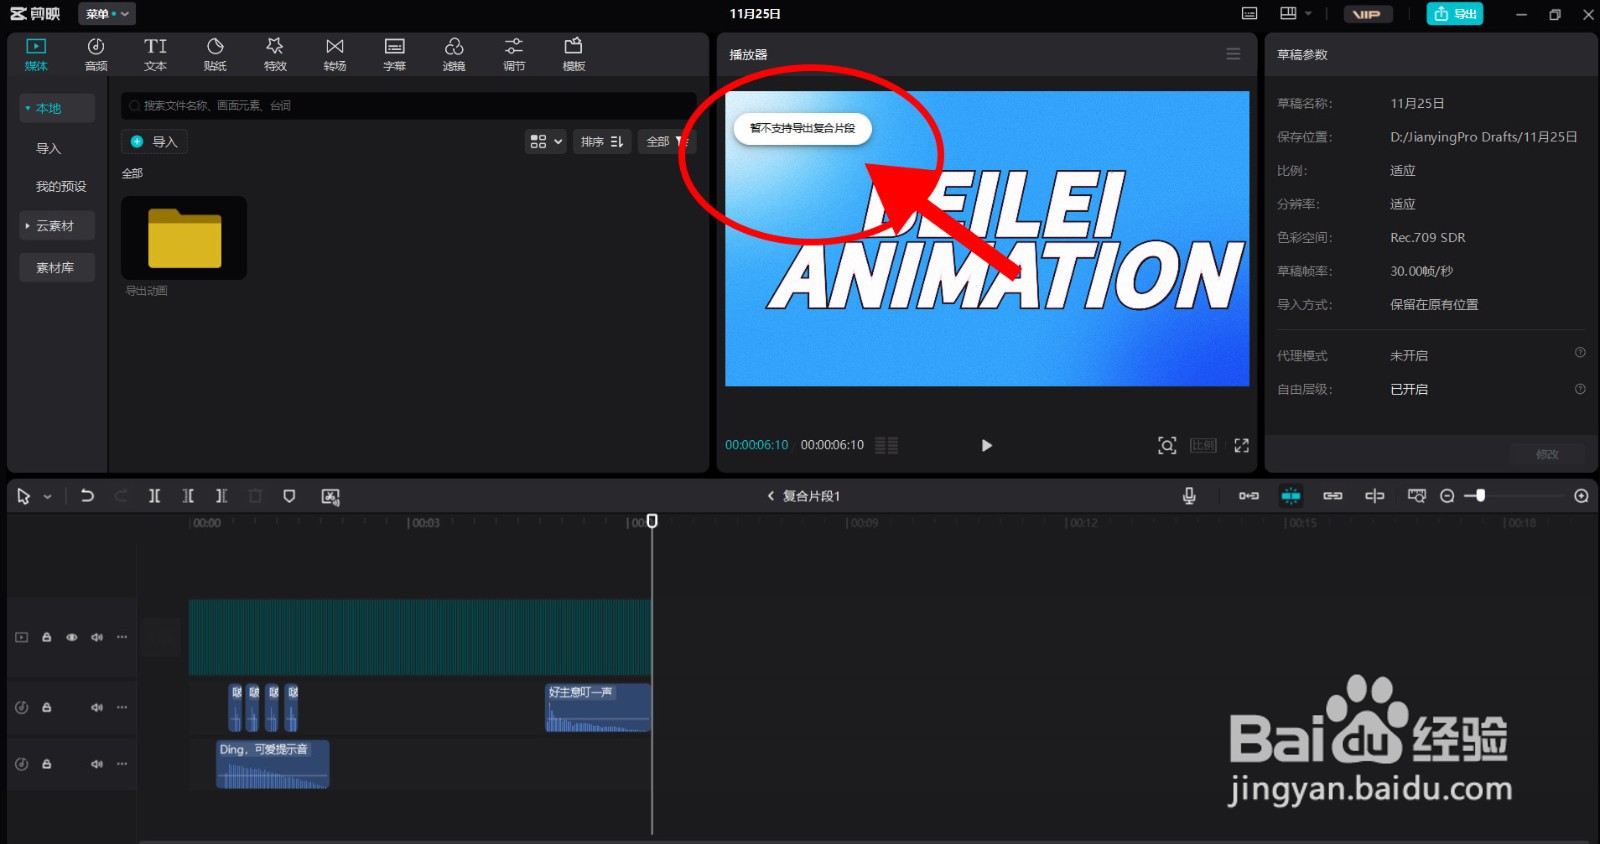The width and height of the screenshot is (1600, 844).
Task: Go back from 复合片段1
Action: coord(771,496)
